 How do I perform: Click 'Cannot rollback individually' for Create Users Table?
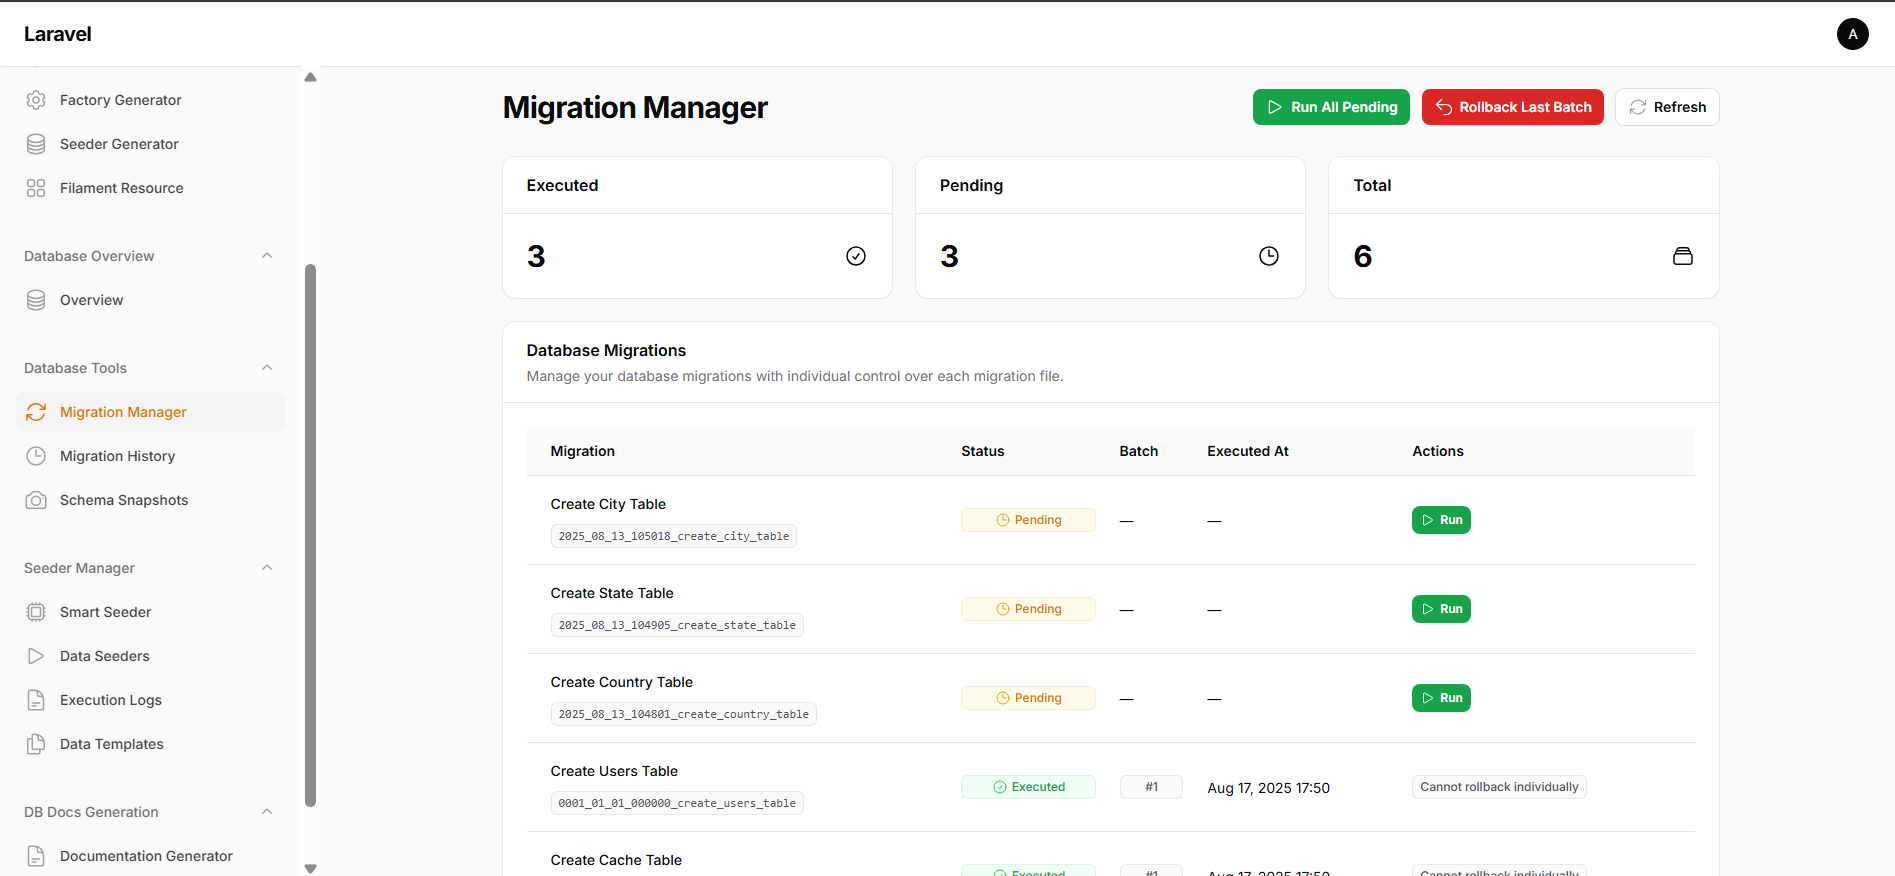pyautogui.click(x=1499, y=787)
